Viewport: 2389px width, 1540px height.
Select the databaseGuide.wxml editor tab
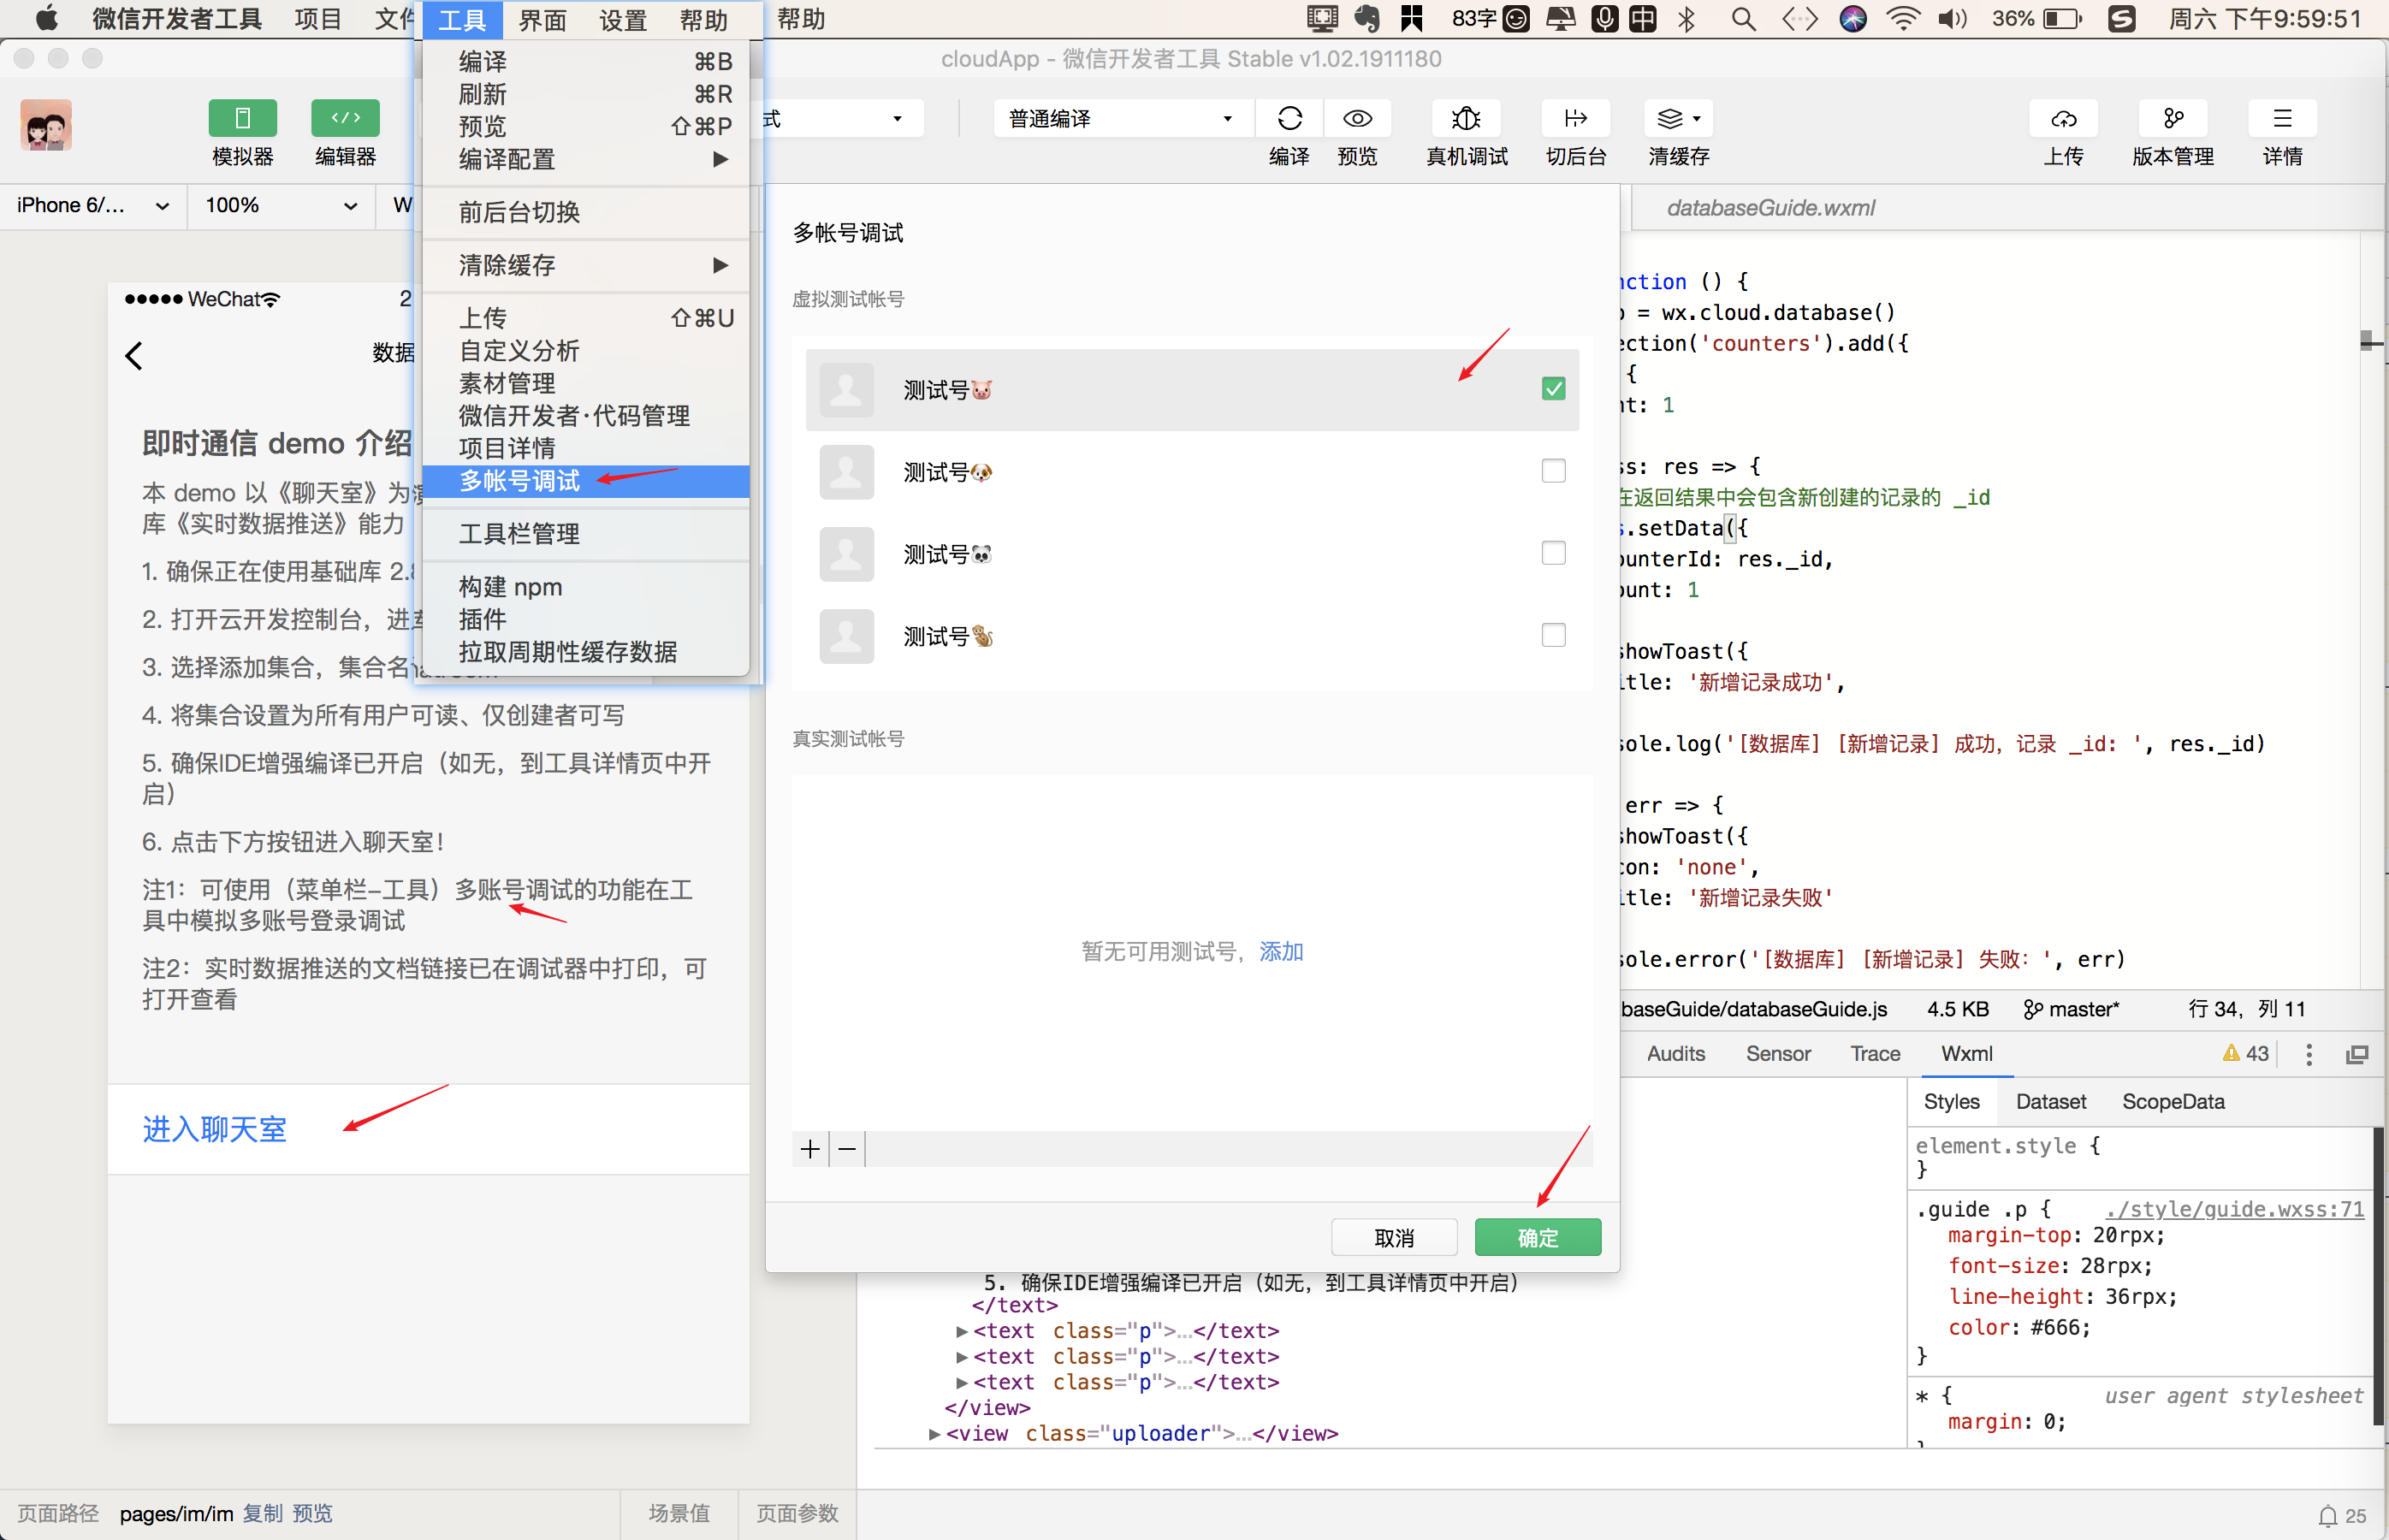(x=1770, y=208)
